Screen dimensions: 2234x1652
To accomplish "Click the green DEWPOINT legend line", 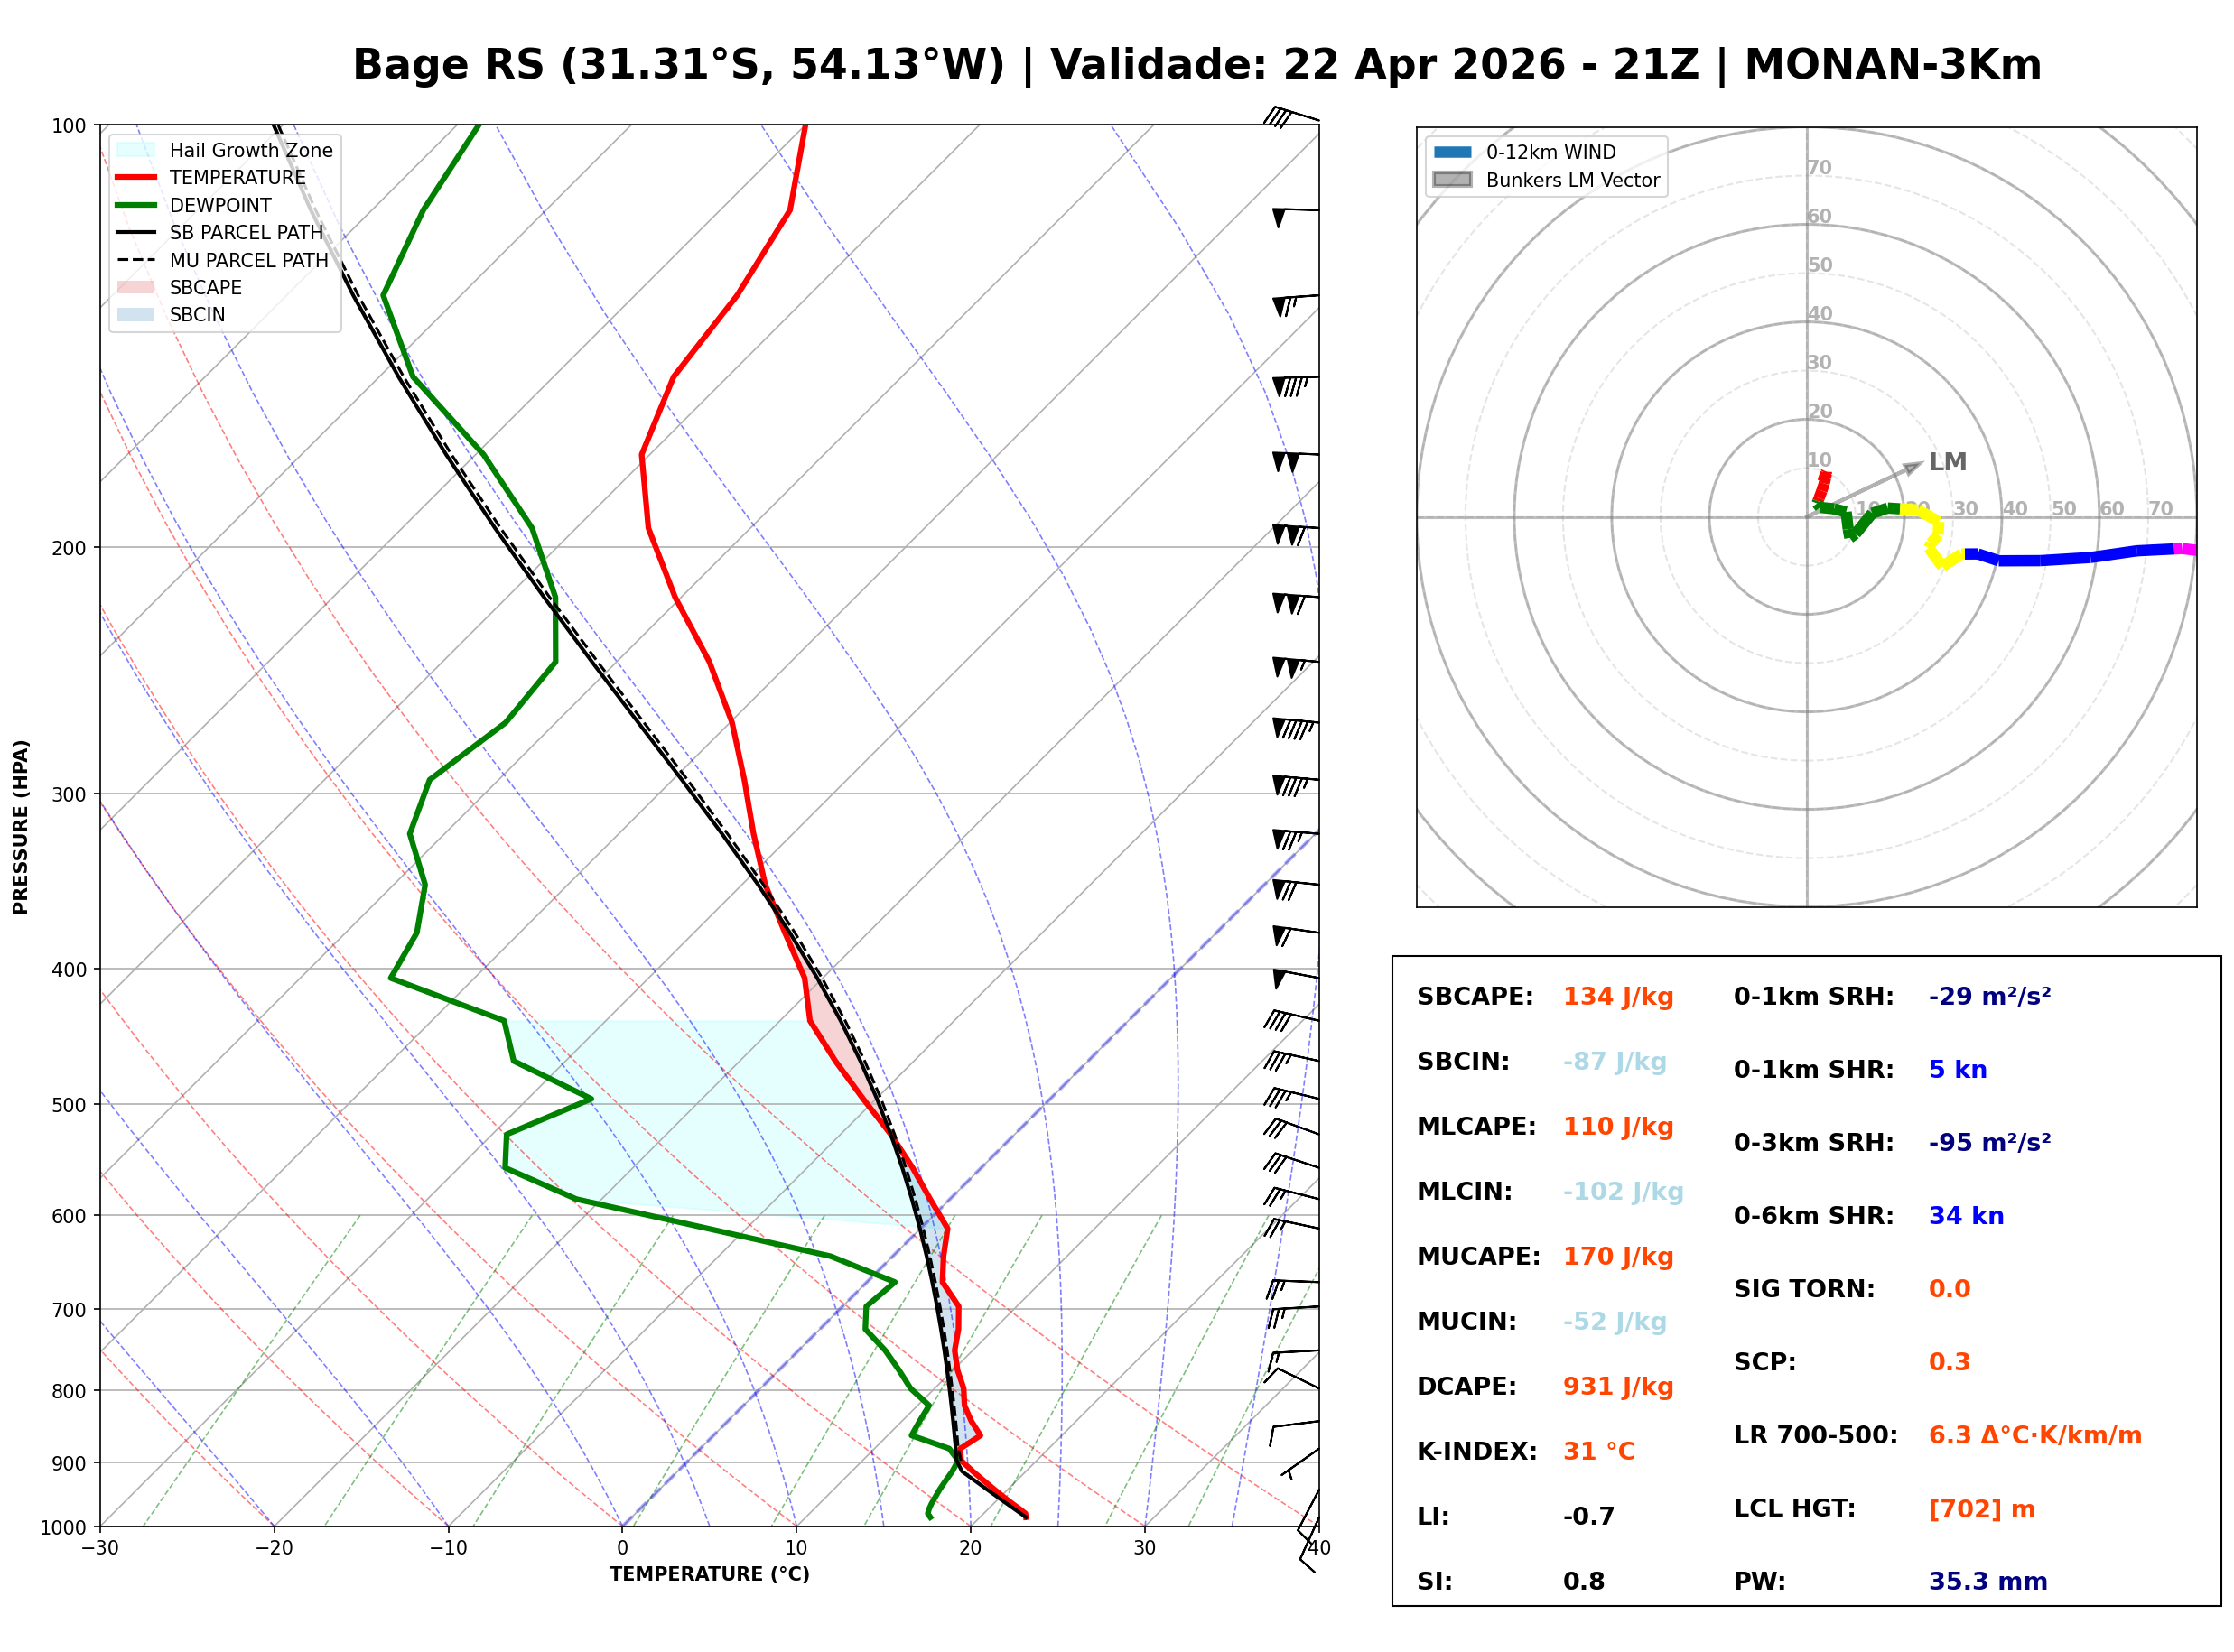I will (136, 205).
